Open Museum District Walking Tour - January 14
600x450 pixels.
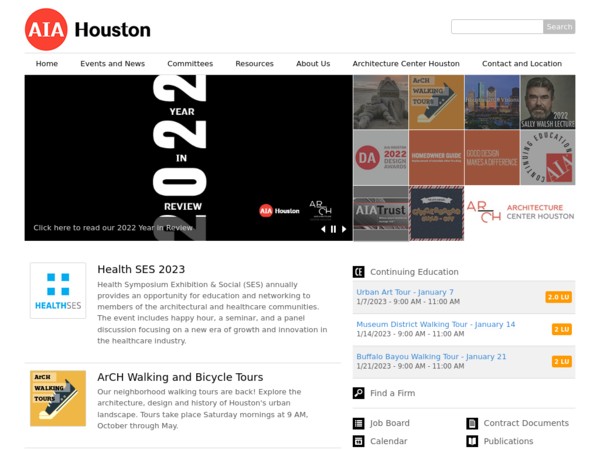(x=435, y=324)
